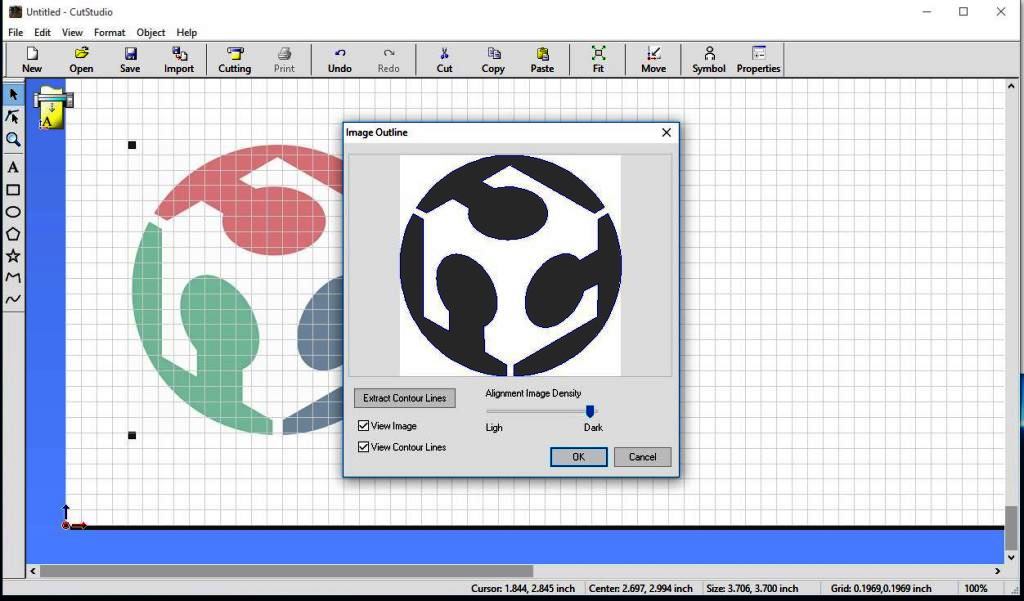Open the Properties panel icon
This screenshot has width=1024, height=601.
tap(758, 60)
